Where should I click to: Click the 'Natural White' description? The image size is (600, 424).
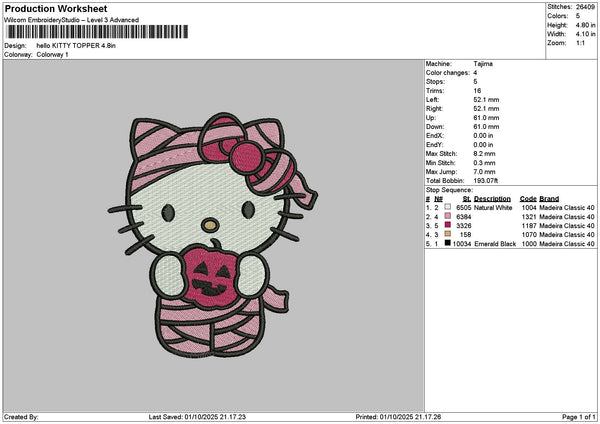(493, 208)
